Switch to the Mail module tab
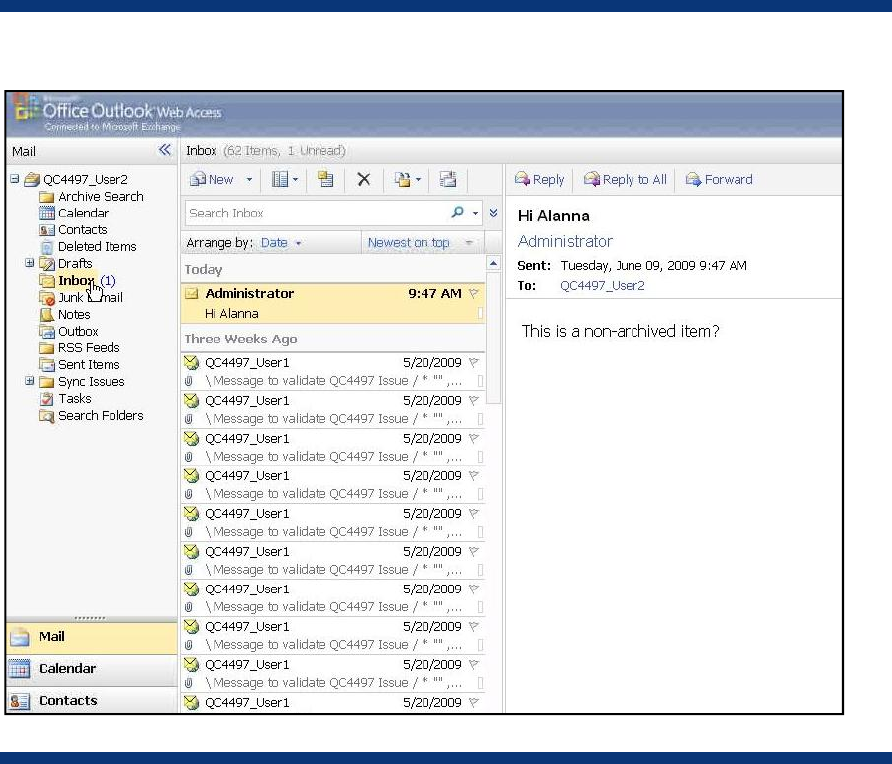Image resolution: width=892 pixels, height=764 pixels. click(92, 637)
